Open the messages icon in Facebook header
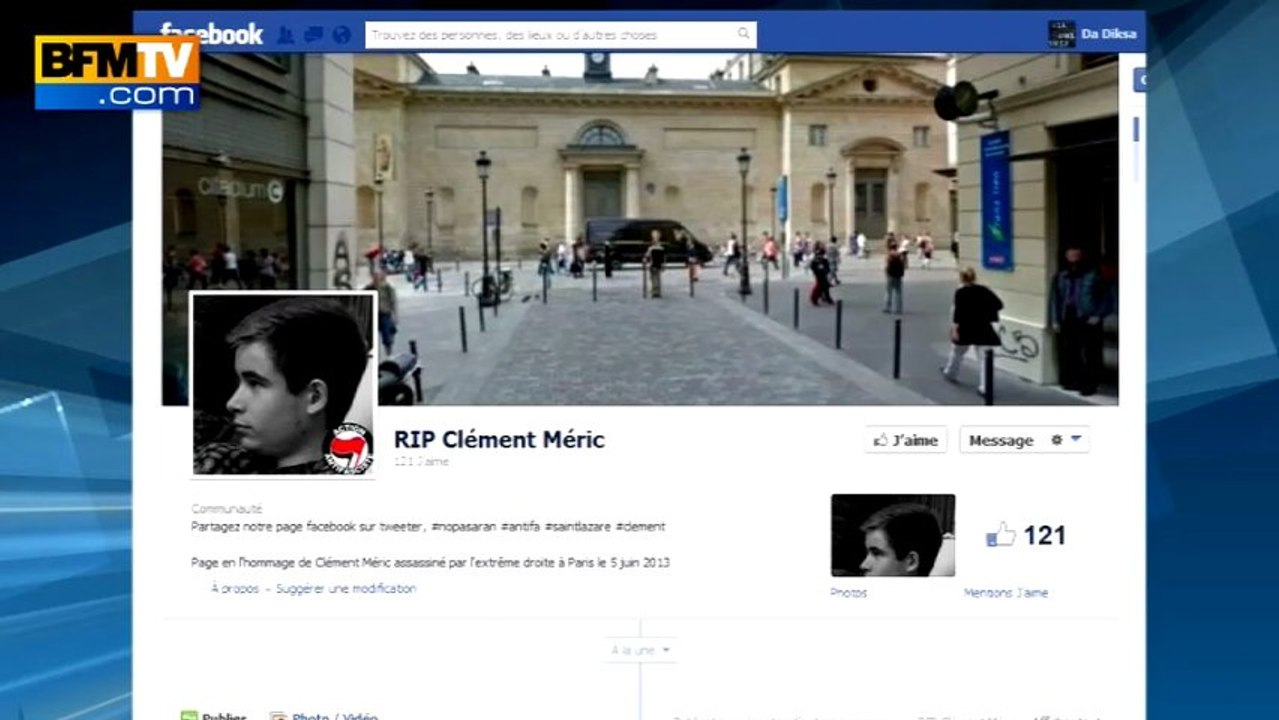 pyautogui.click(x=314, y=35)
